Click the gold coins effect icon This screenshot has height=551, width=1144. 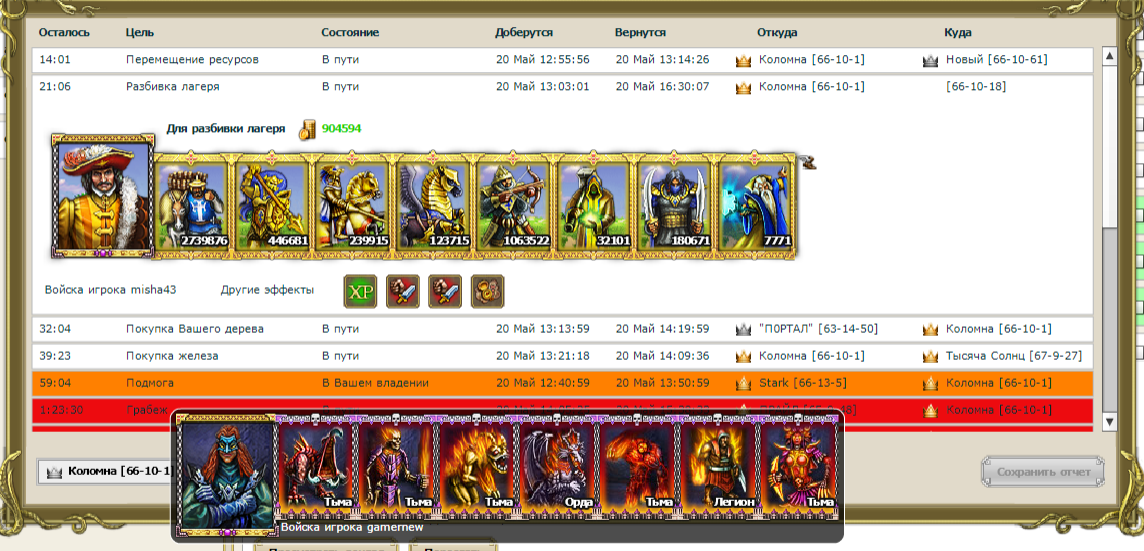pyautogui.click(x=487, y=291)
